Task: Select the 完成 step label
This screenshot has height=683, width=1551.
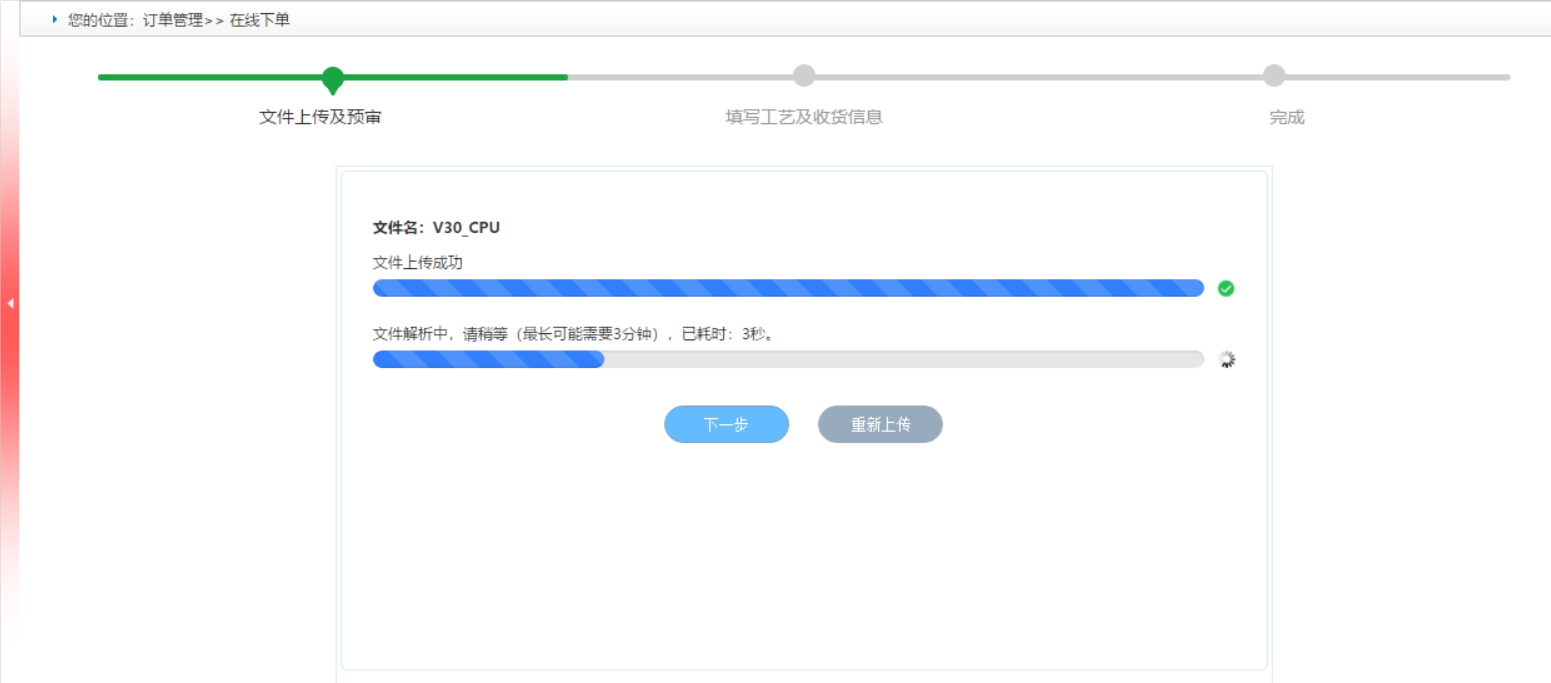Action: pos(1287,117)
